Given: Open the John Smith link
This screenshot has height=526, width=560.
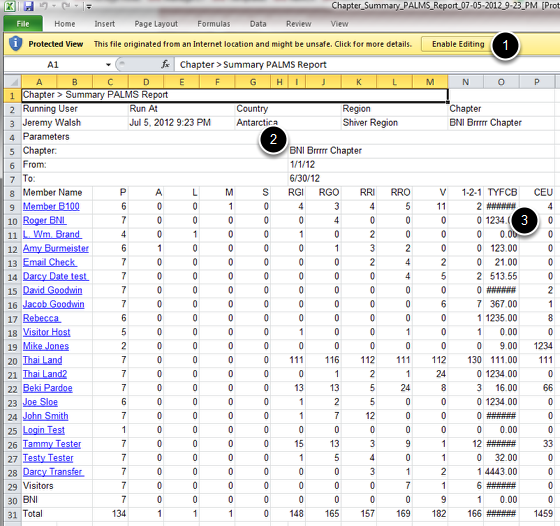Looking at the screenshot, I should pyautogui.click(x=45, y=416).
